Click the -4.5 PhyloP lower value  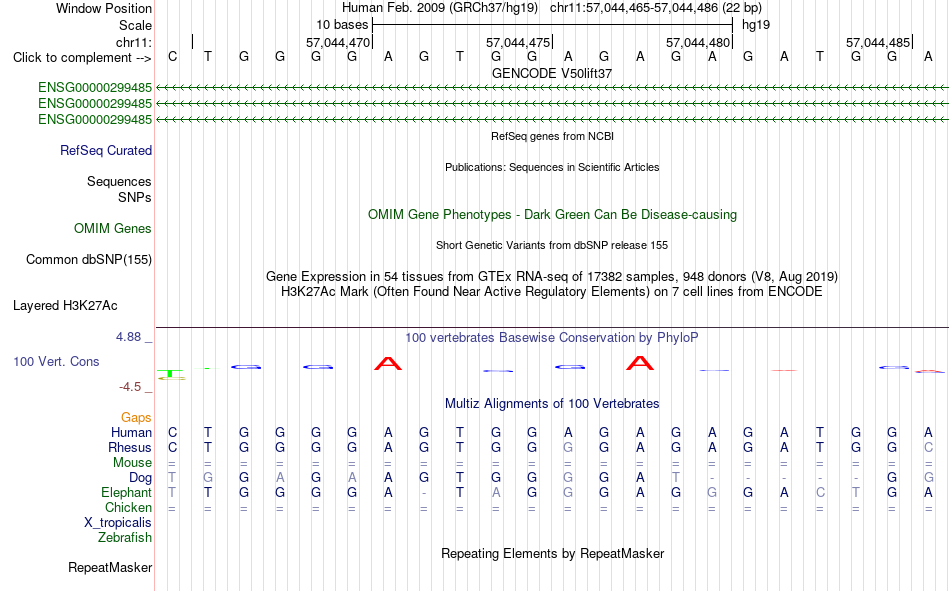(130, 387)
